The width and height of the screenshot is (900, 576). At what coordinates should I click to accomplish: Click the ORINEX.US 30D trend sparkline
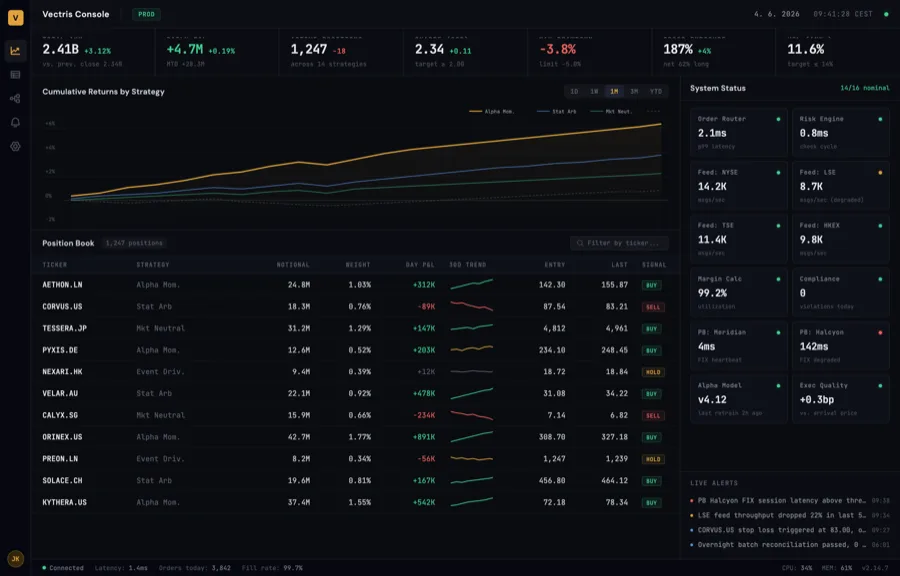point(471,437)
